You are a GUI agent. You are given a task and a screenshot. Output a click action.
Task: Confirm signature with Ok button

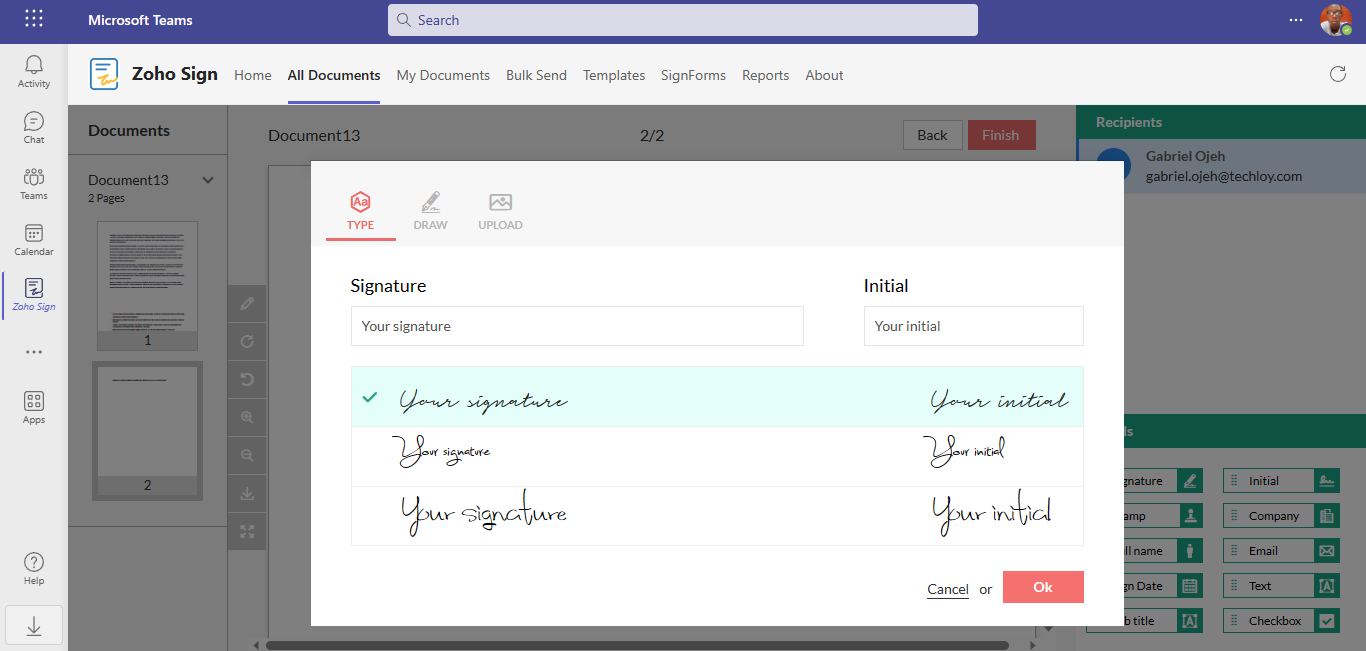coord(1043,587)
